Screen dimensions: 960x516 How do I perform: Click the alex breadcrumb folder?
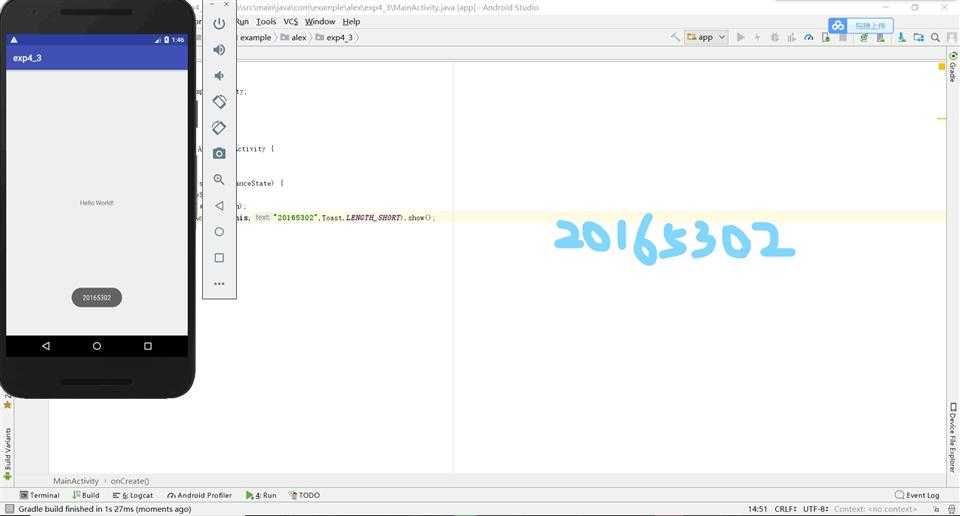click(294, 37)
